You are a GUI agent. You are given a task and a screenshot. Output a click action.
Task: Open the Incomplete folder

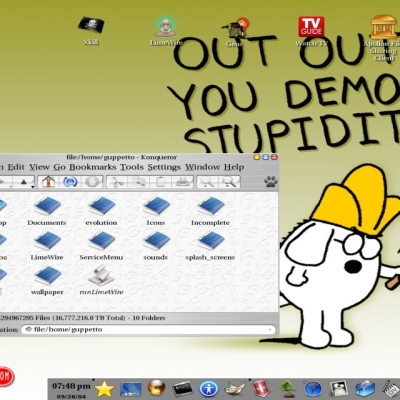pos(210,211)
